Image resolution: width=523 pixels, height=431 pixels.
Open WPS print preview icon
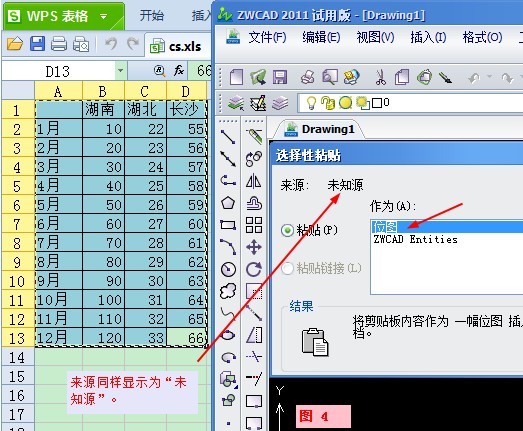pos(81,44)
